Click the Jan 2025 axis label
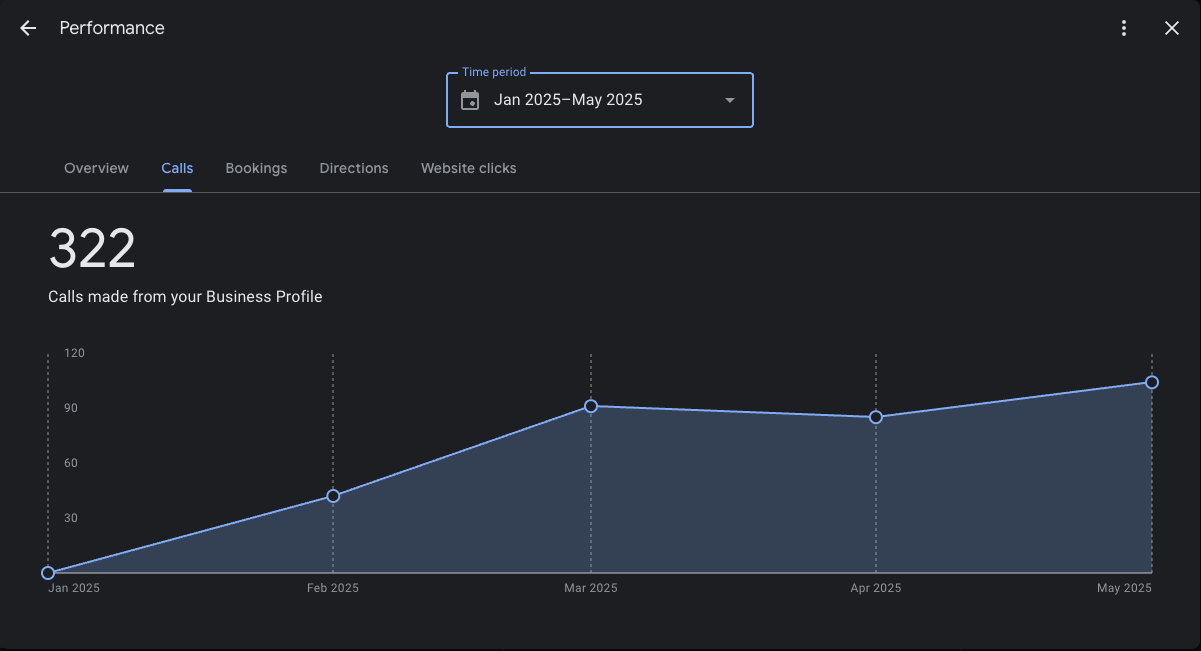 [74, 588]
